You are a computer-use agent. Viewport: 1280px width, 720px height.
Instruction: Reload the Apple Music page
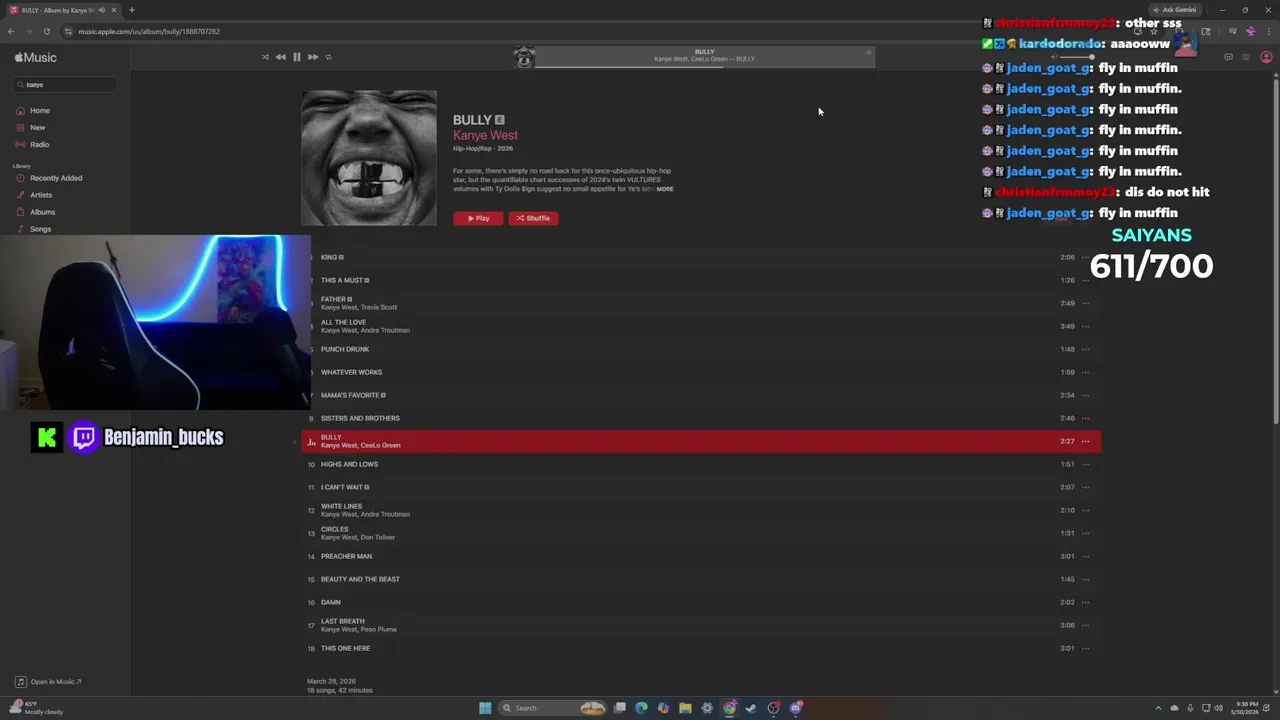coord(46,31)
